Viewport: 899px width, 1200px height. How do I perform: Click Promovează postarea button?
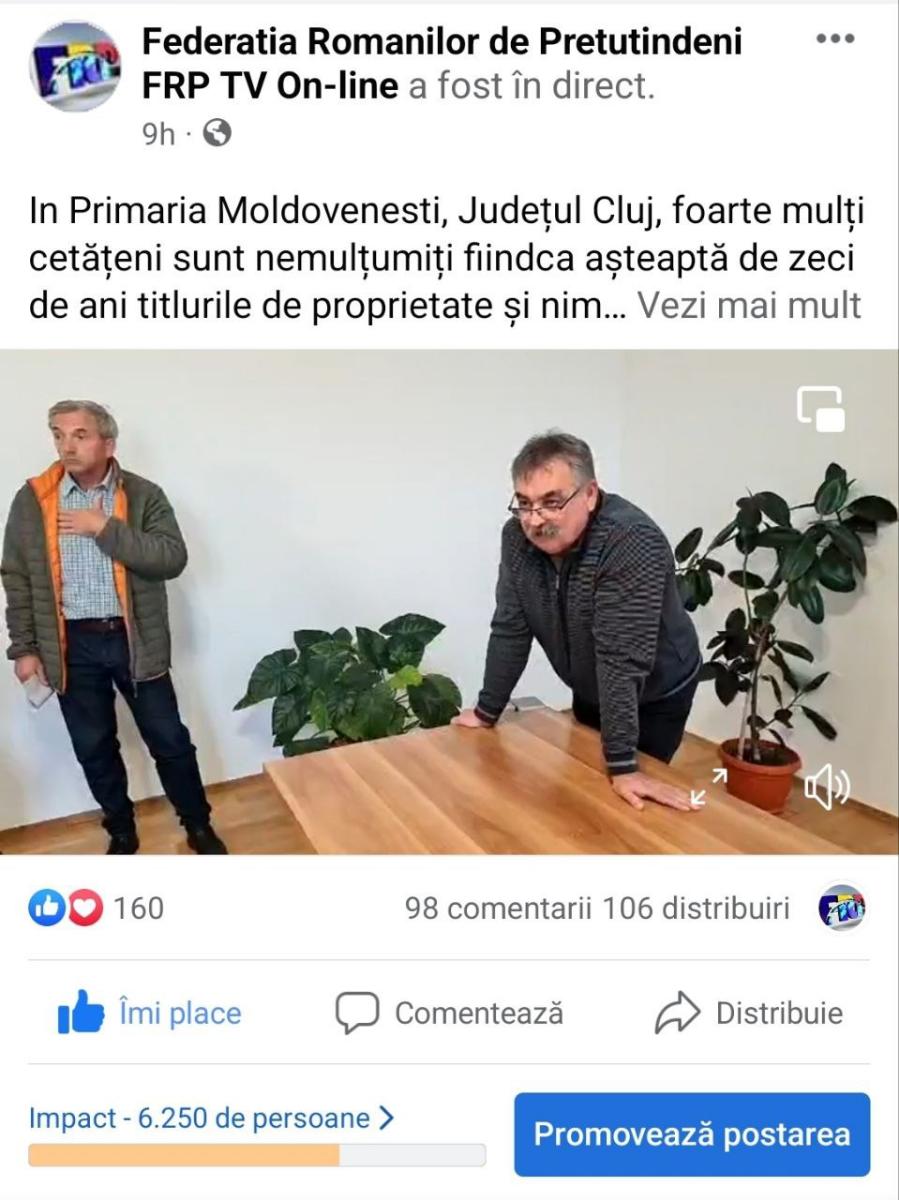click(x=692, y=1134)
